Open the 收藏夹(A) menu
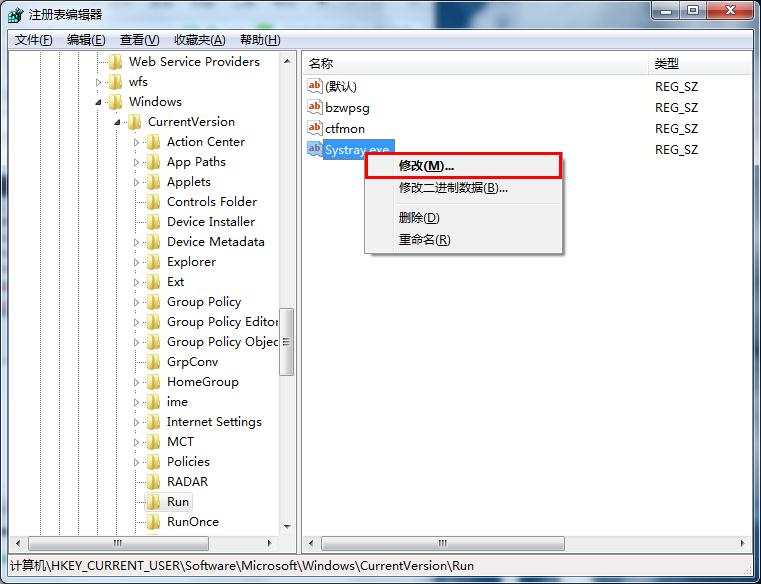Image resolution: width=761 pixels, height=584 pixels. [x=199, y=40]
